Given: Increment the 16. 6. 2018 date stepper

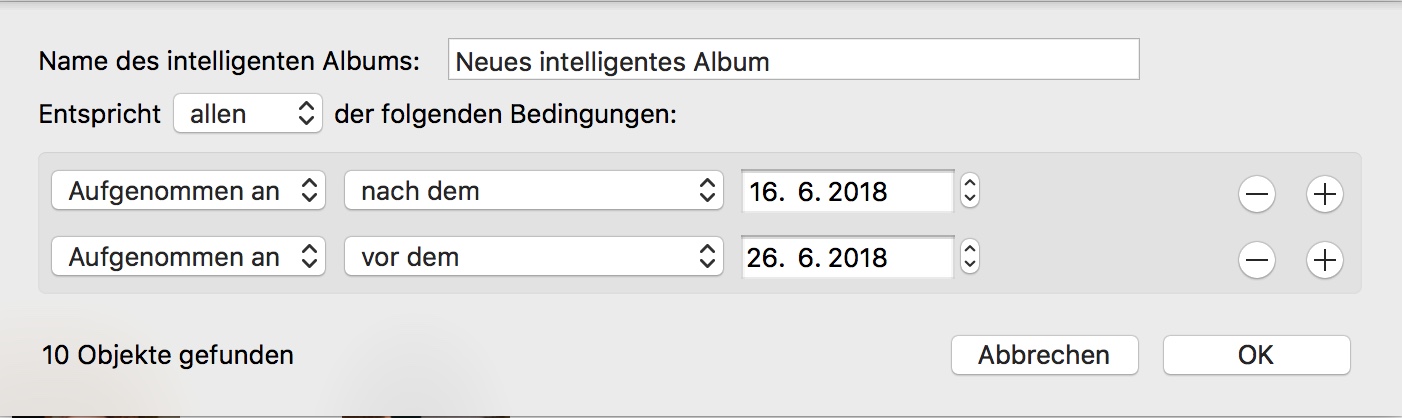Looking at the screenshot, I should (968, 183).
